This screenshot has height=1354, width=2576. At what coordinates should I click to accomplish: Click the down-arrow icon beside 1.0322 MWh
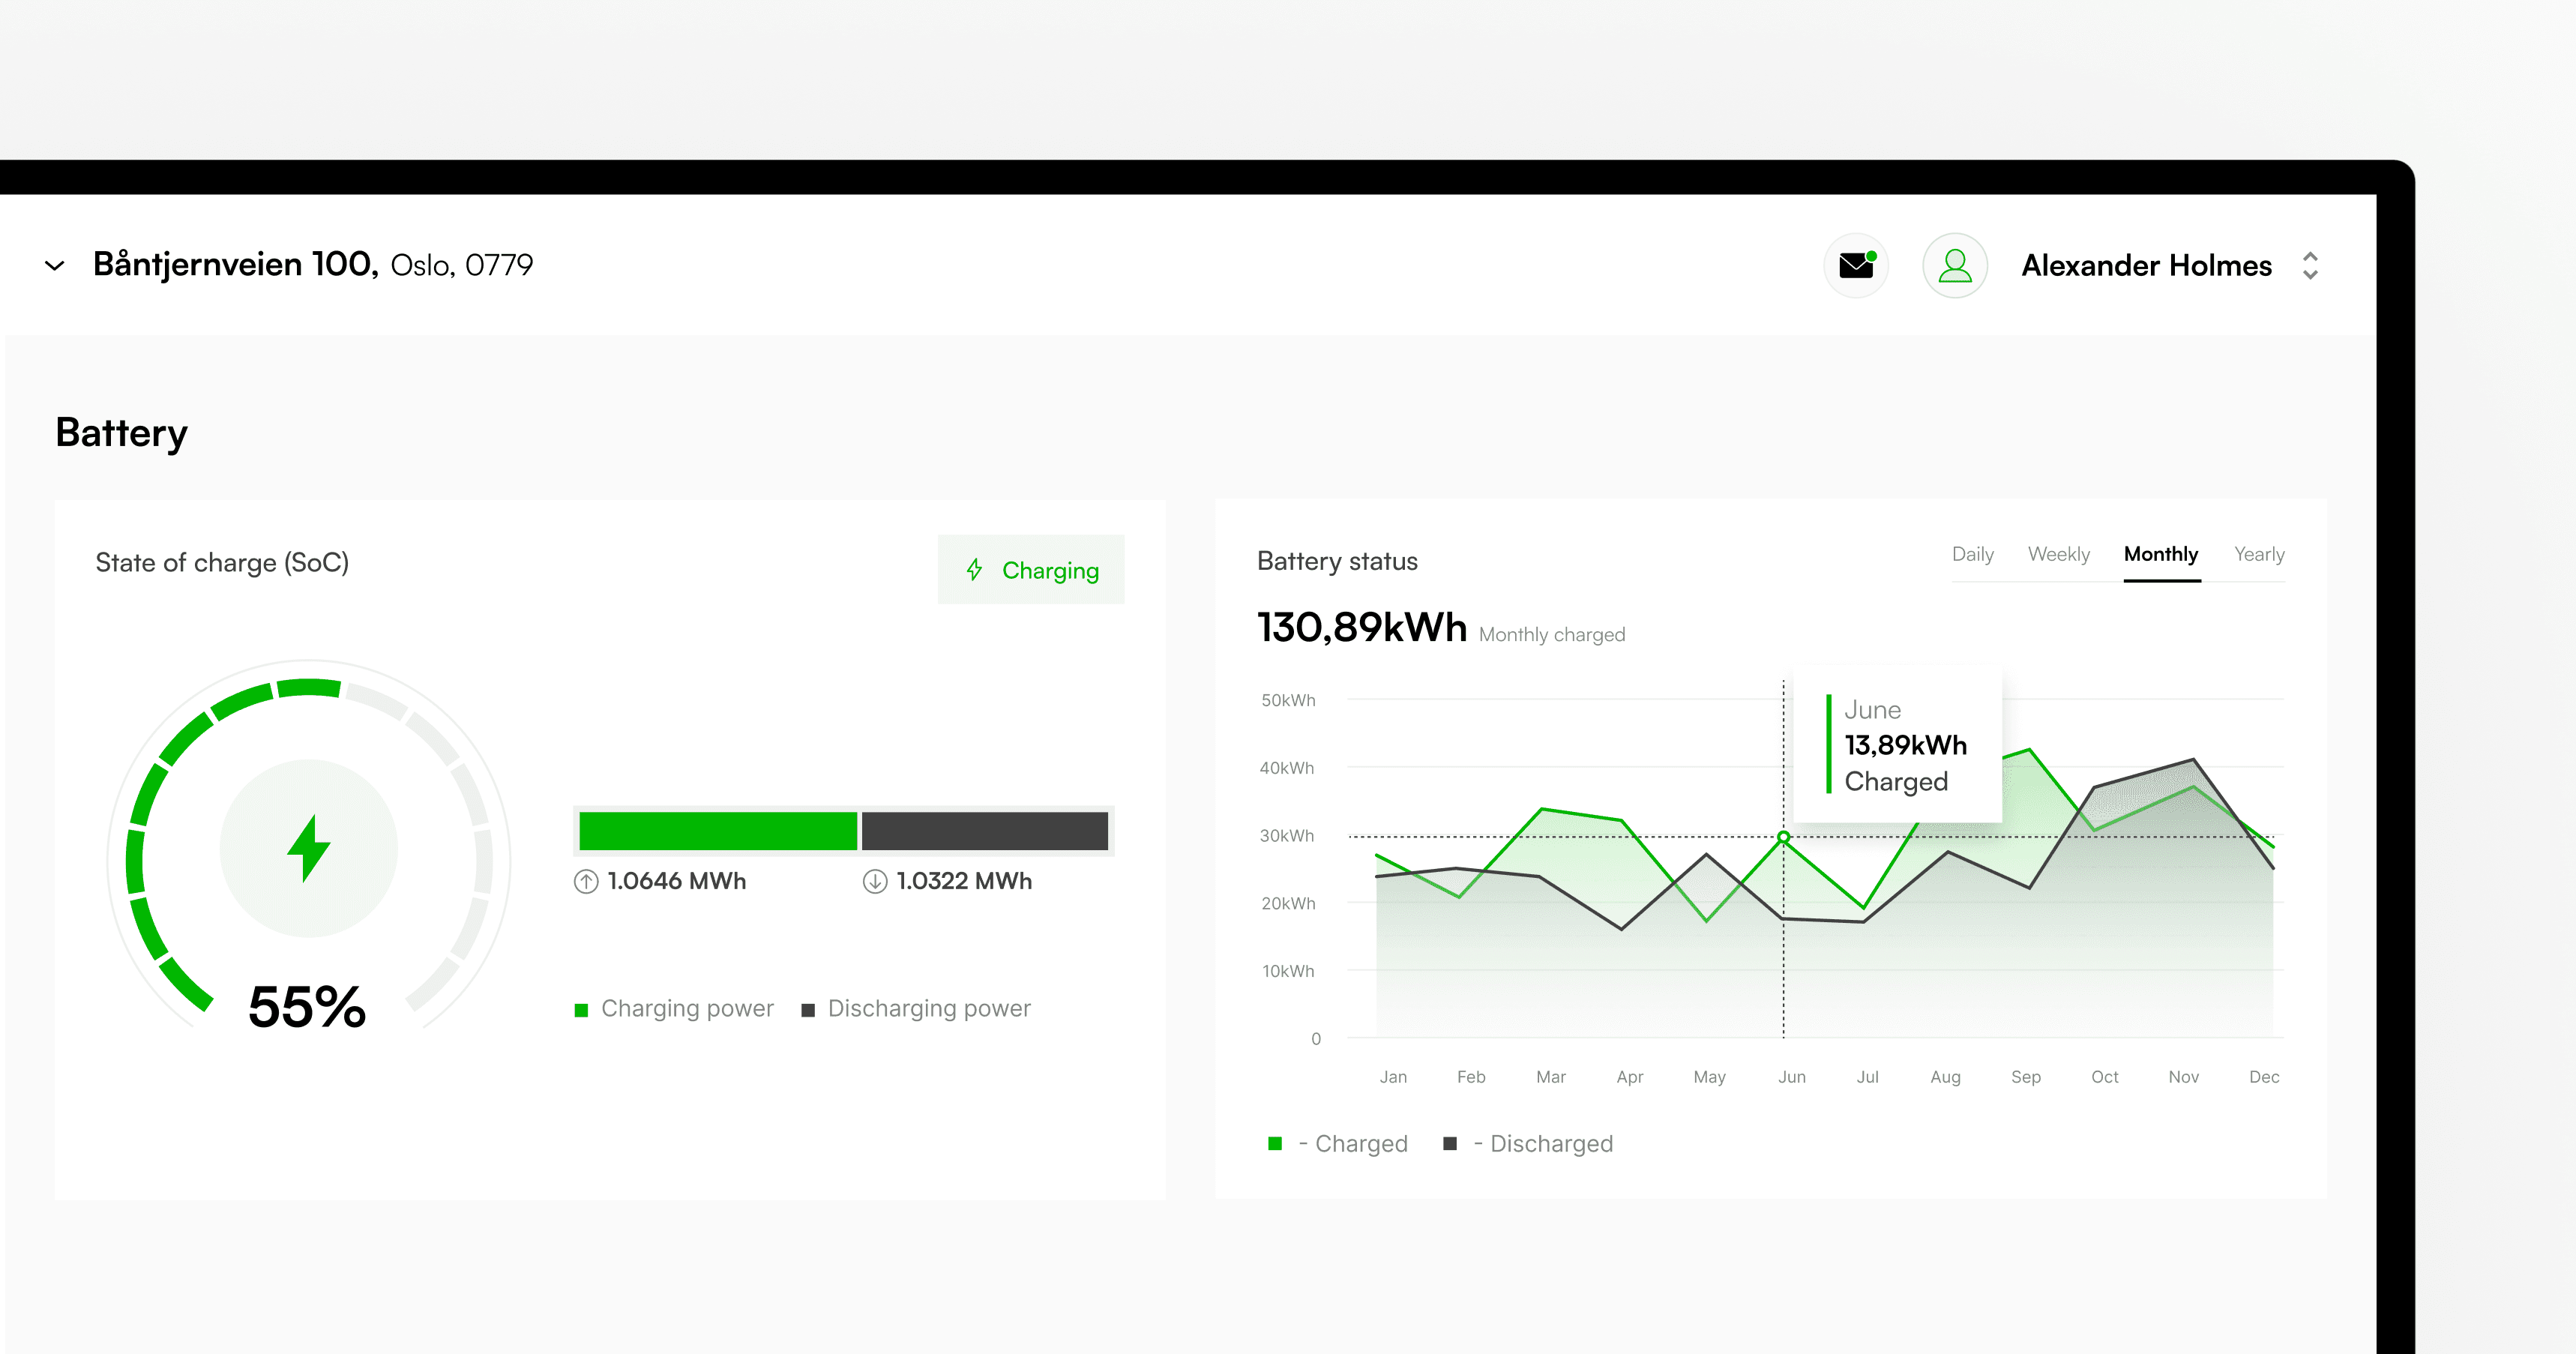coord(875,881)
